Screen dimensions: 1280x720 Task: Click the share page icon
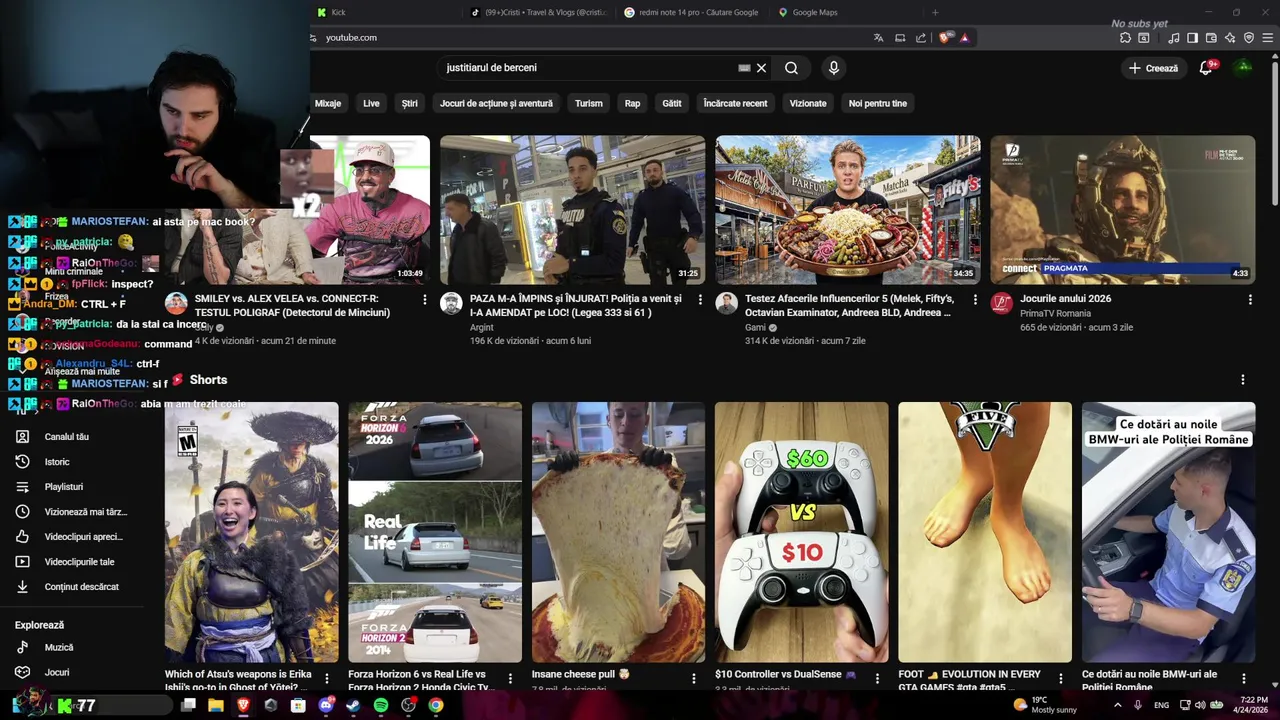(921, 37)
